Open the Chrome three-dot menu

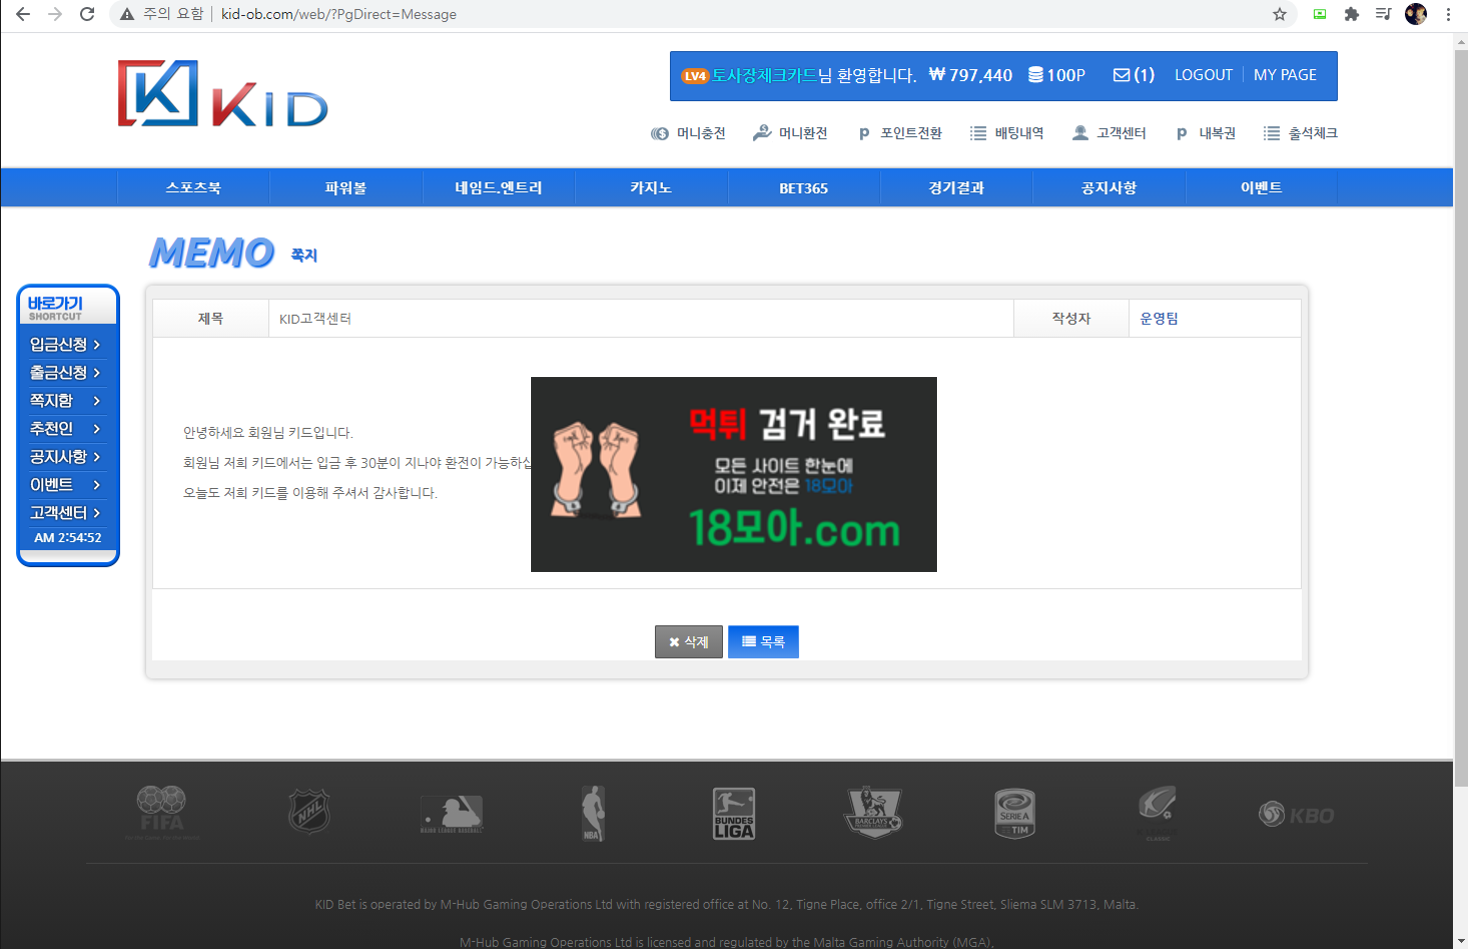pos(1448,14)
